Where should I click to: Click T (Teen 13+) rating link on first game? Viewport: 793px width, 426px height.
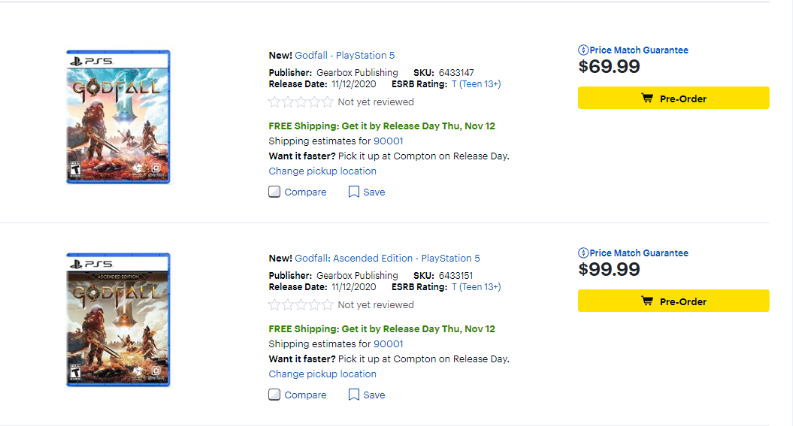[476, 84]
